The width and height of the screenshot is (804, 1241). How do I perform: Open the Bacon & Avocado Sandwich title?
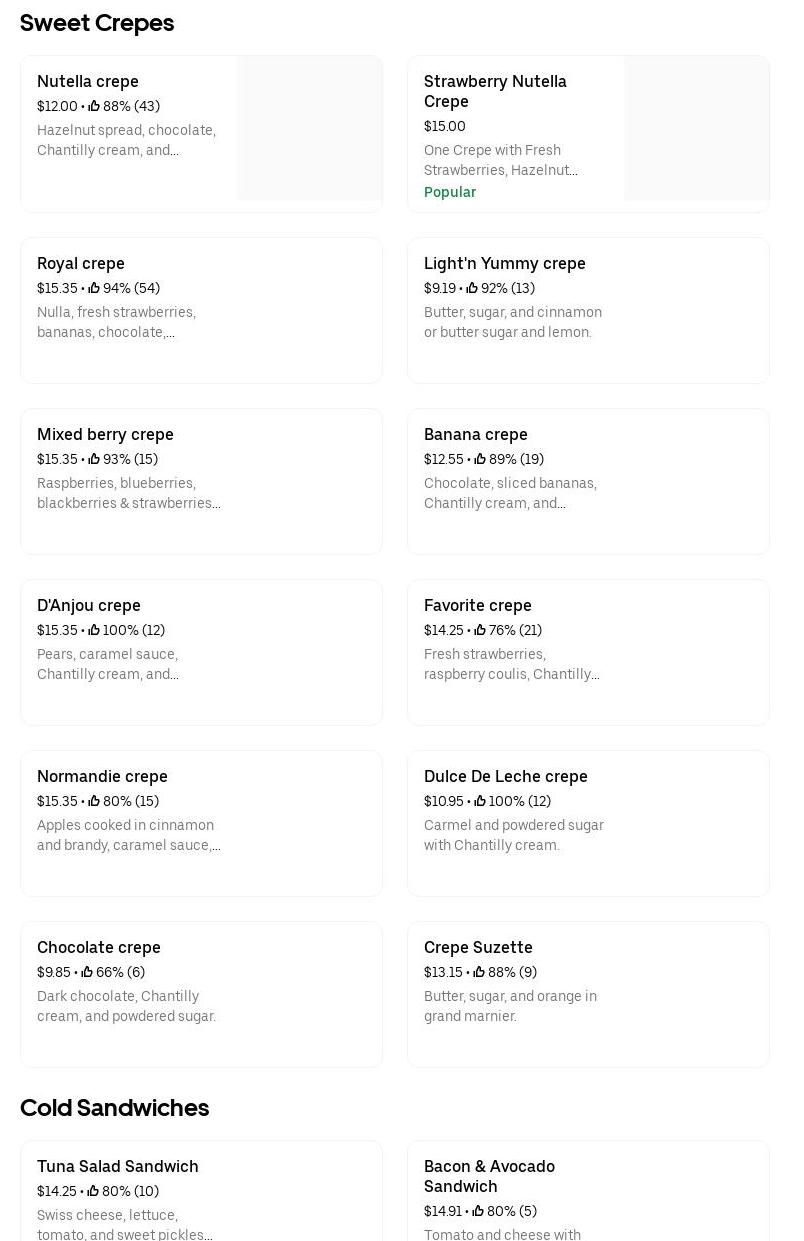click(489, 1176)
